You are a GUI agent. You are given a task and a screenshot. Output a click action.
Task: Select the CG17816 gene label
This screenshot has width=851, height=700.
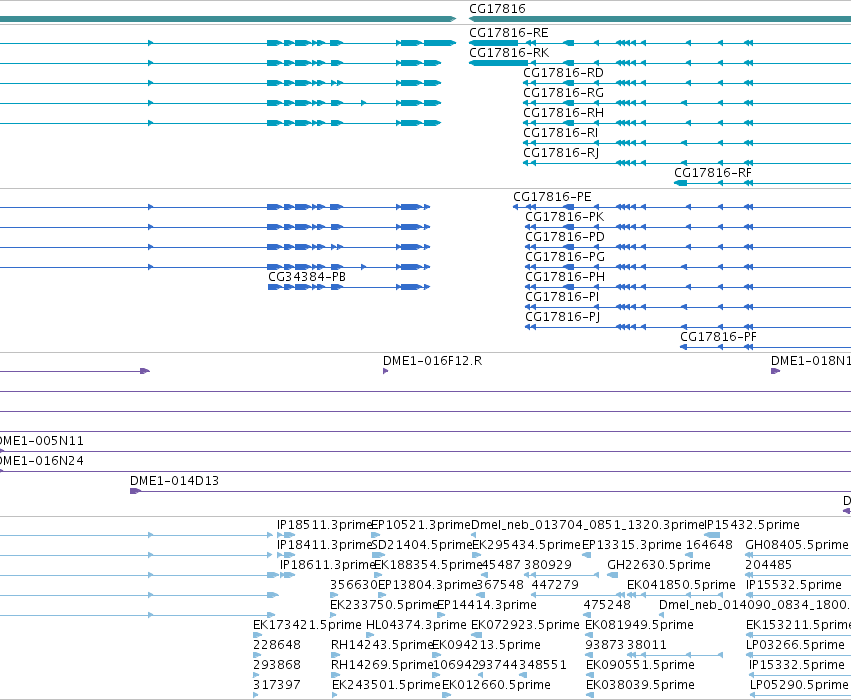tap(497, 9)
